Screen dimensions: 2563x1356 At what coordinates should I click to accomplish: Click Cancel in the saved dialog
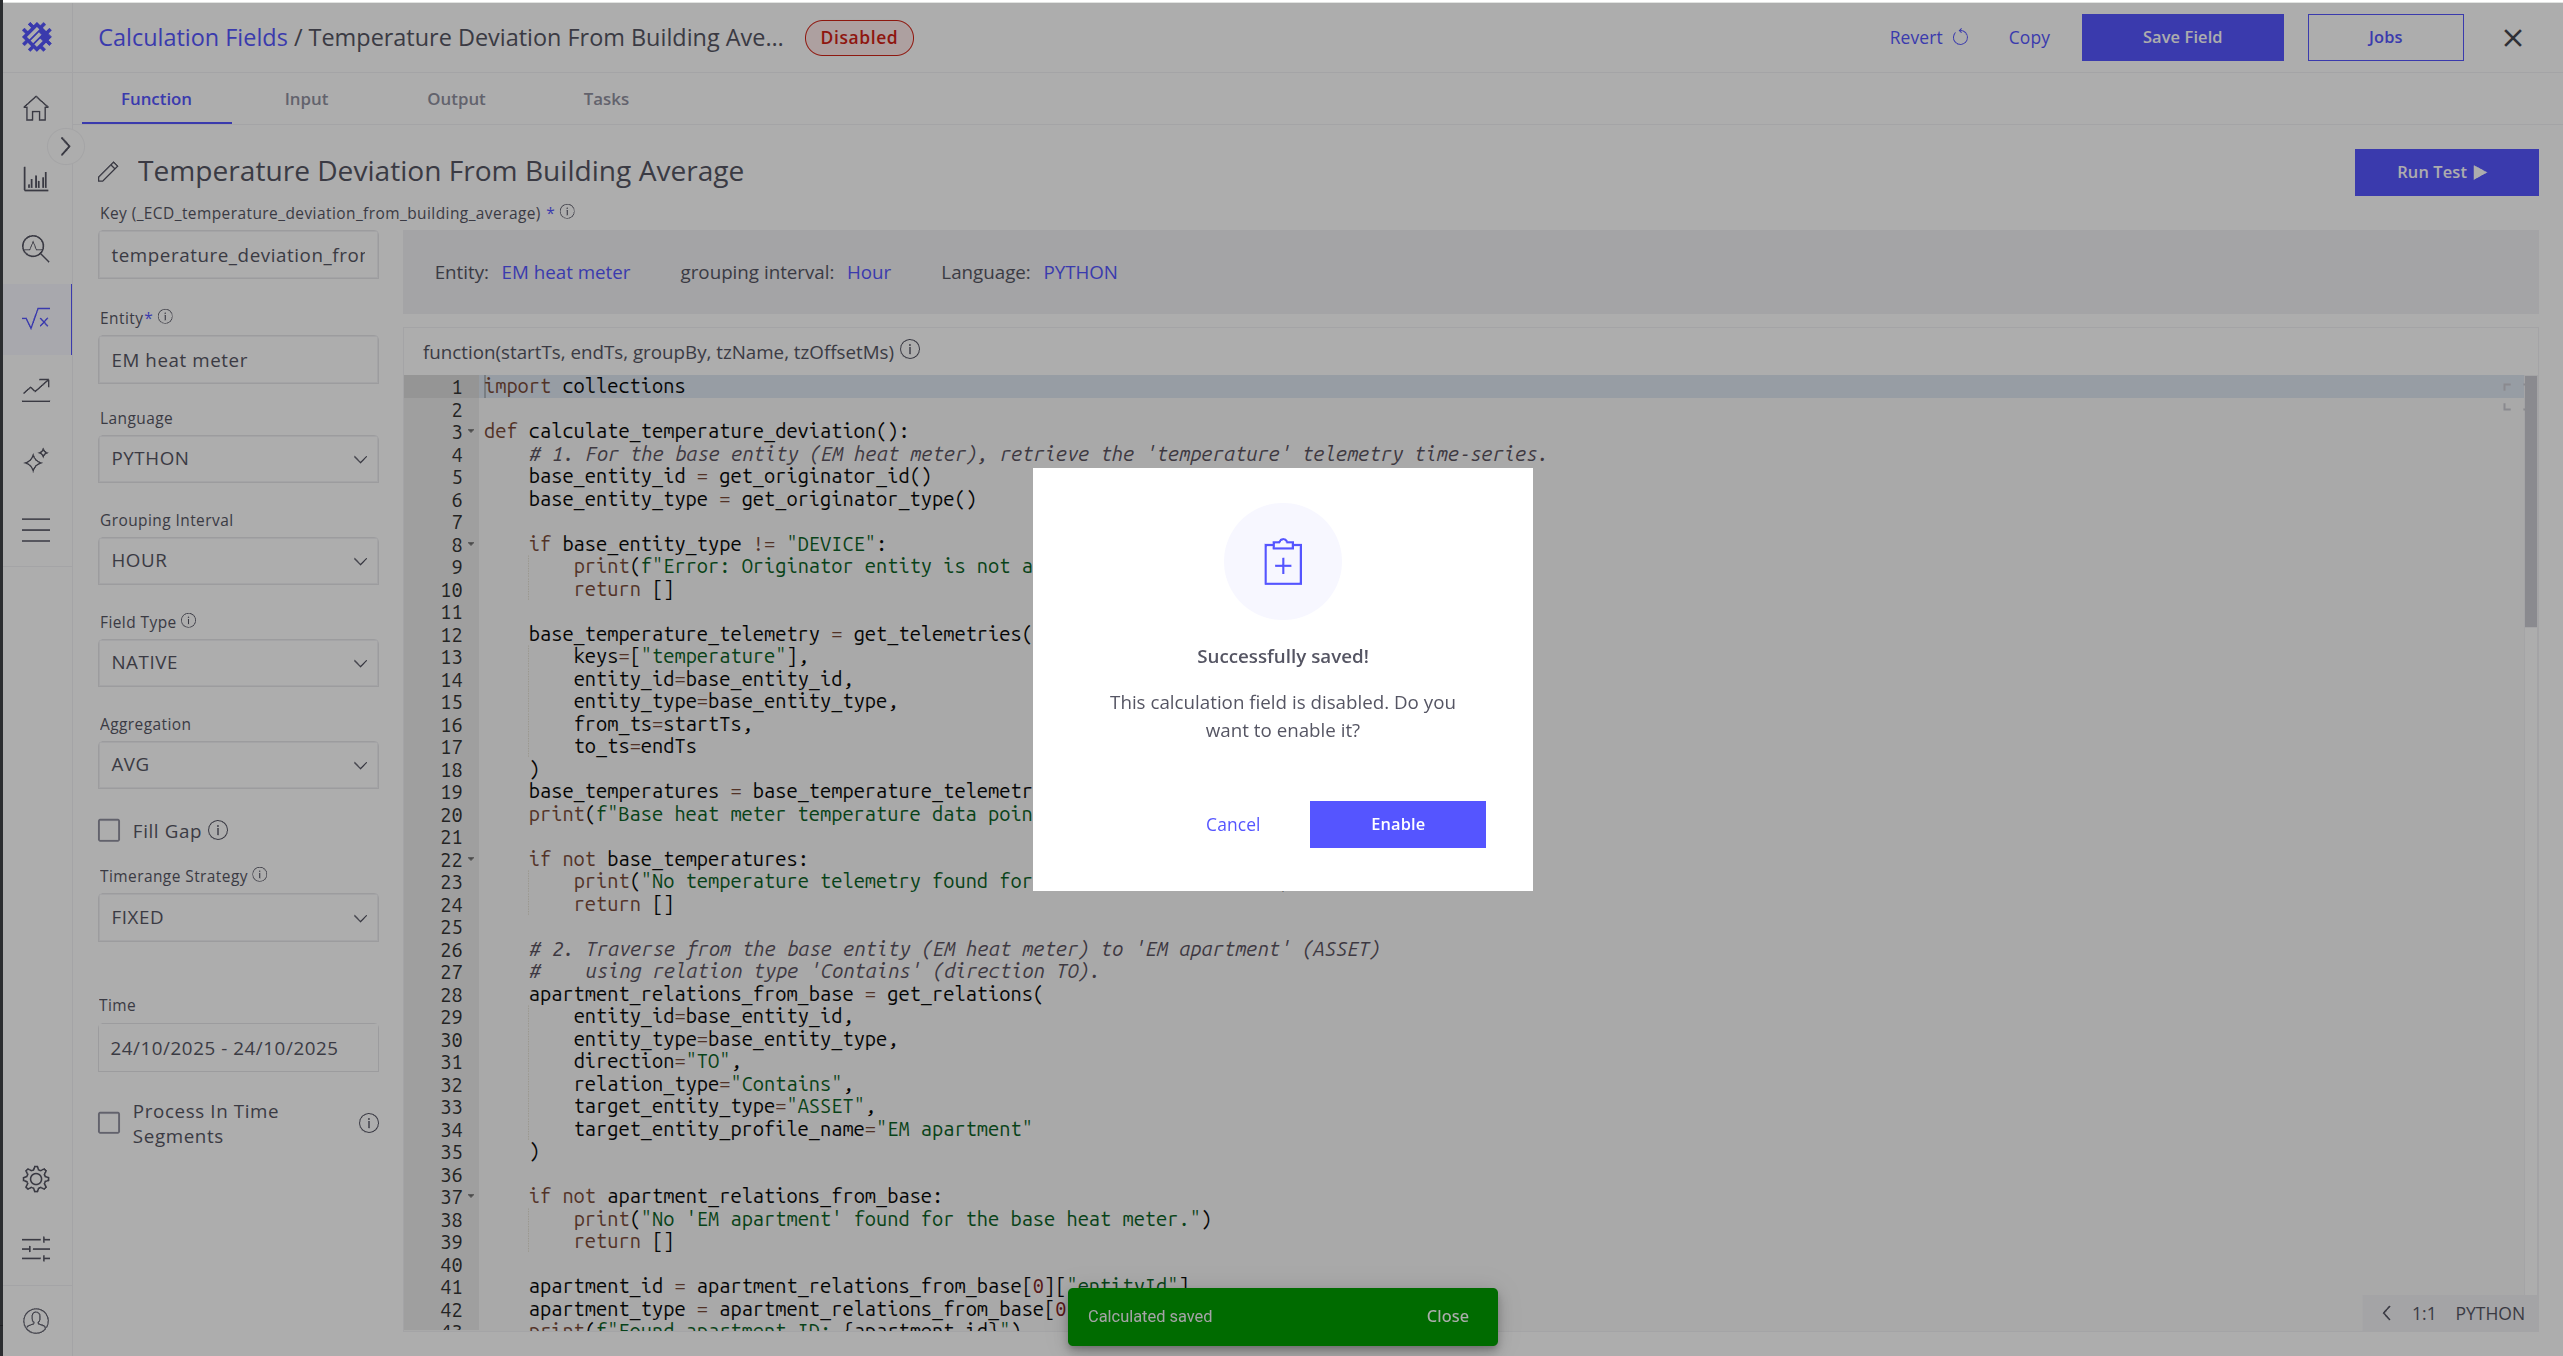[1232, 824]
